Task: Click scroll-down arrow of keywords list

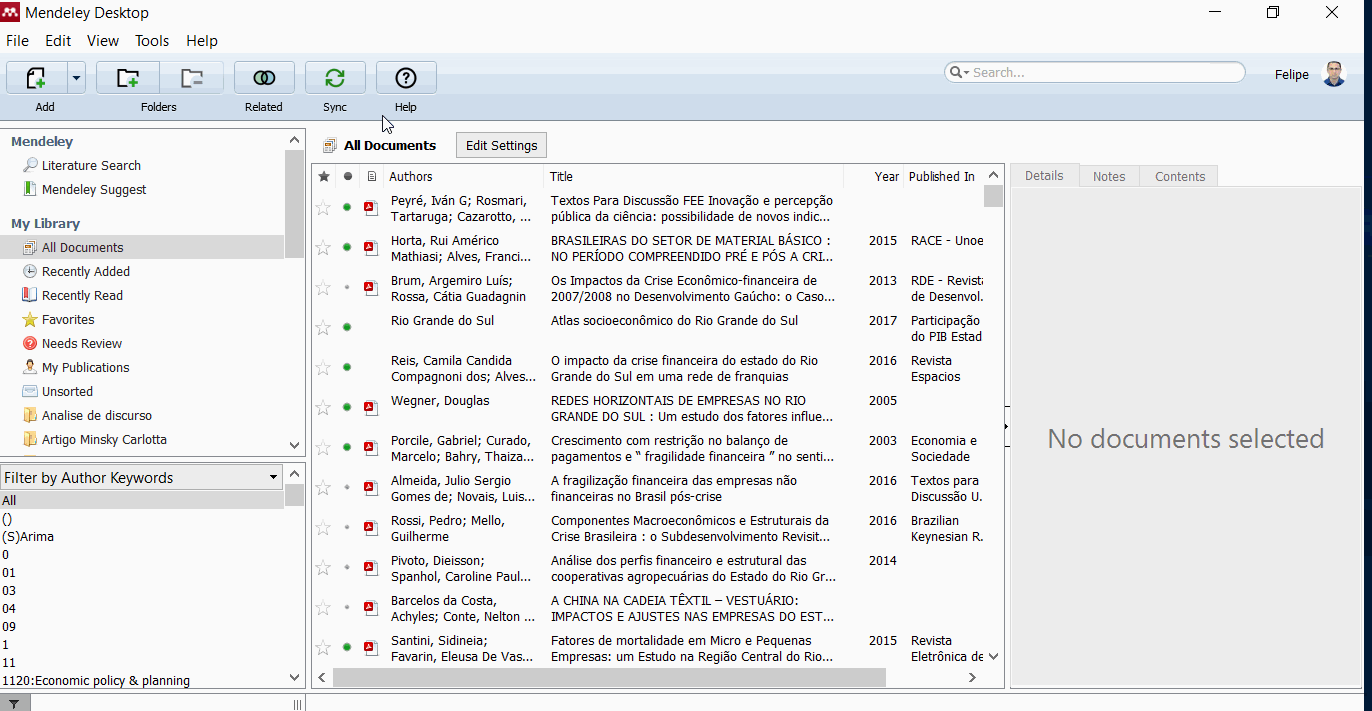Action: pyautogui.click(x=294, y=677)
